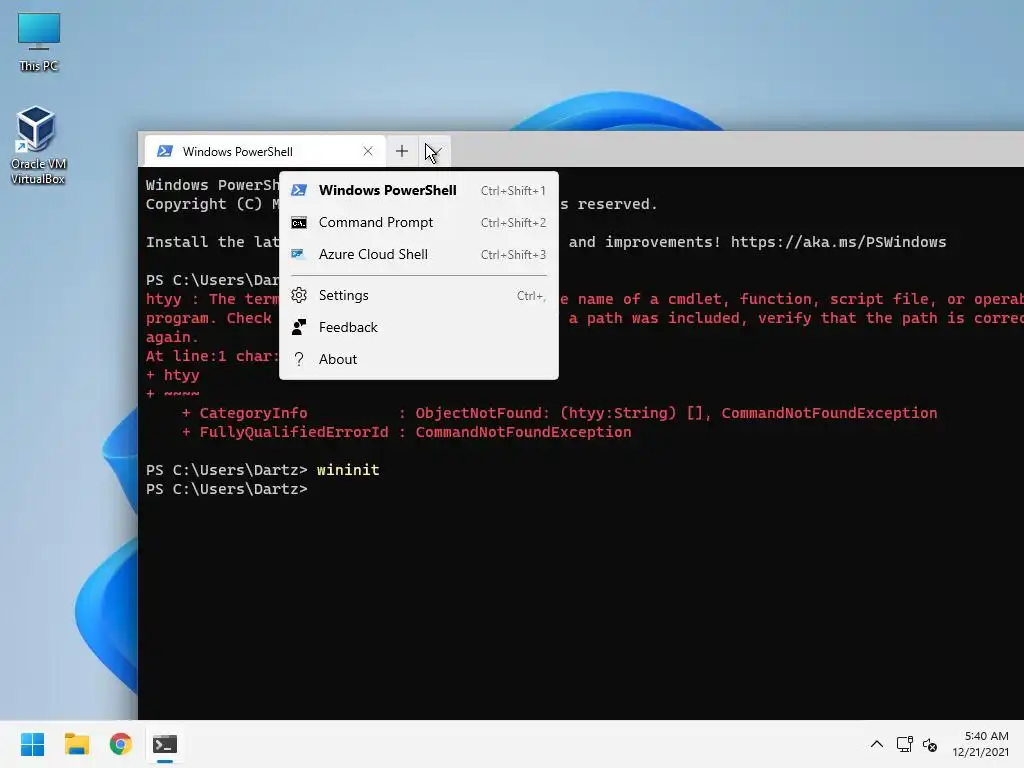Select Windows PowerShell from the dropdown menu
The image size is (1024, 768).
pyautogui.click(x=419, y=190)
